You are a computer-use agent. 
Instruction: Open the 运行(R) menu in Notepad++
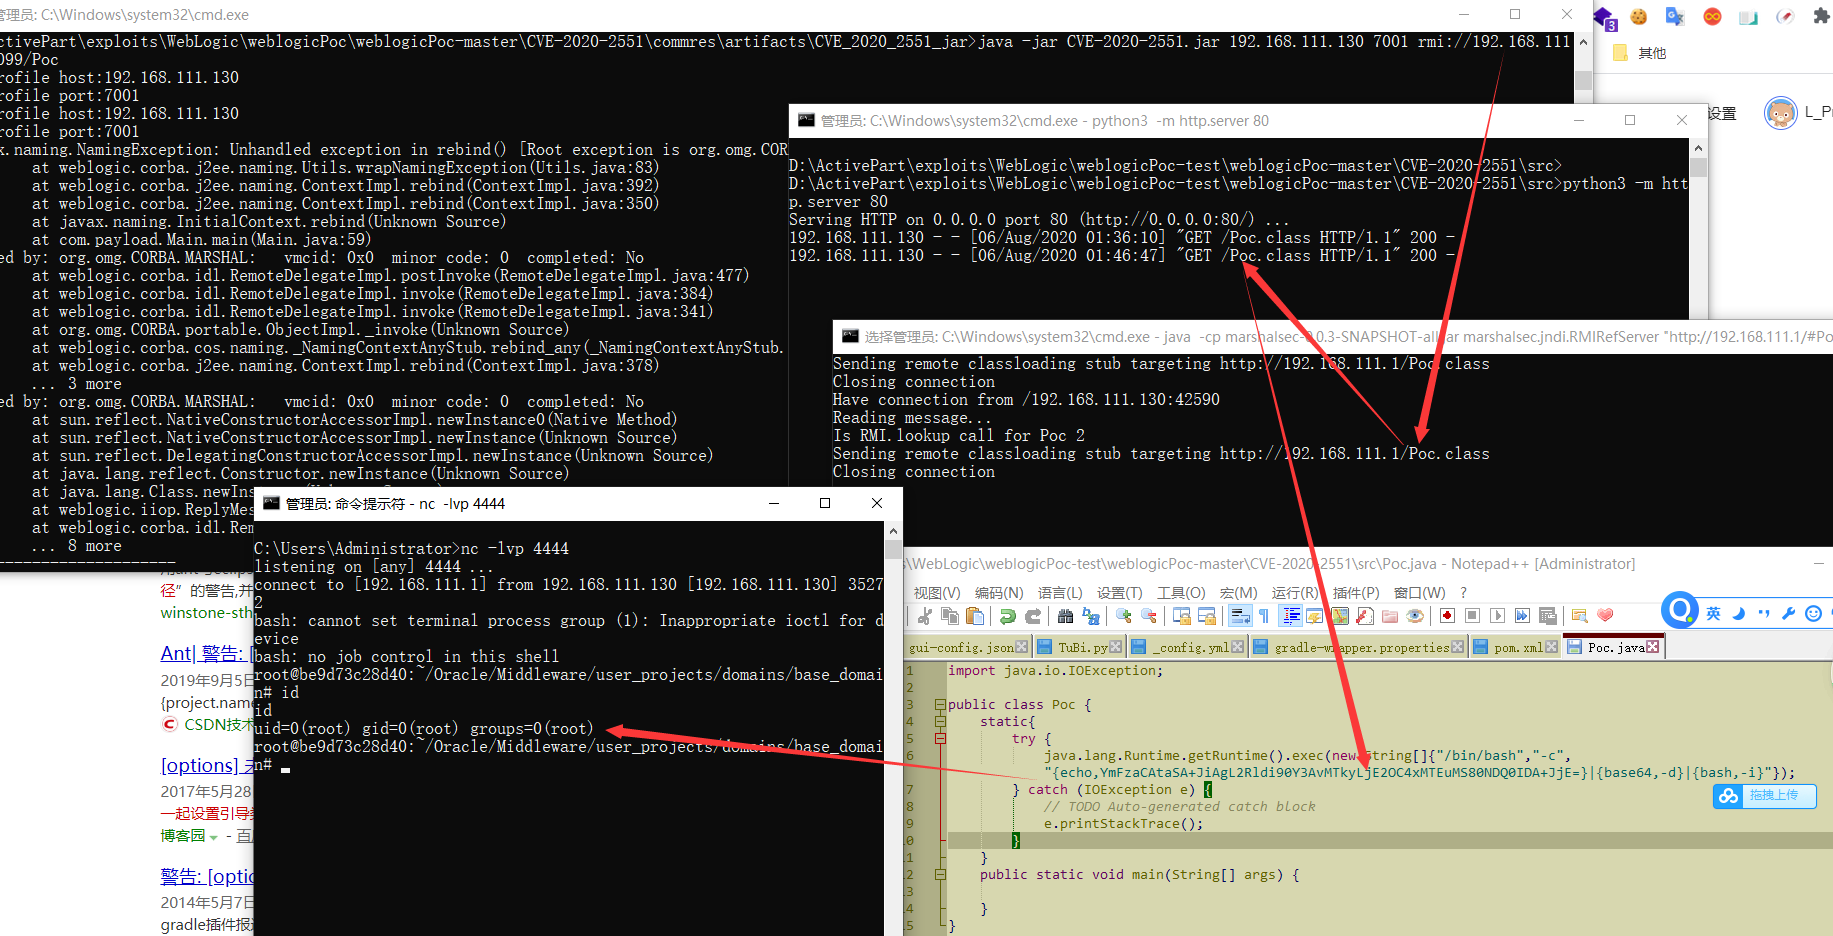click(x=1295, y=592)
